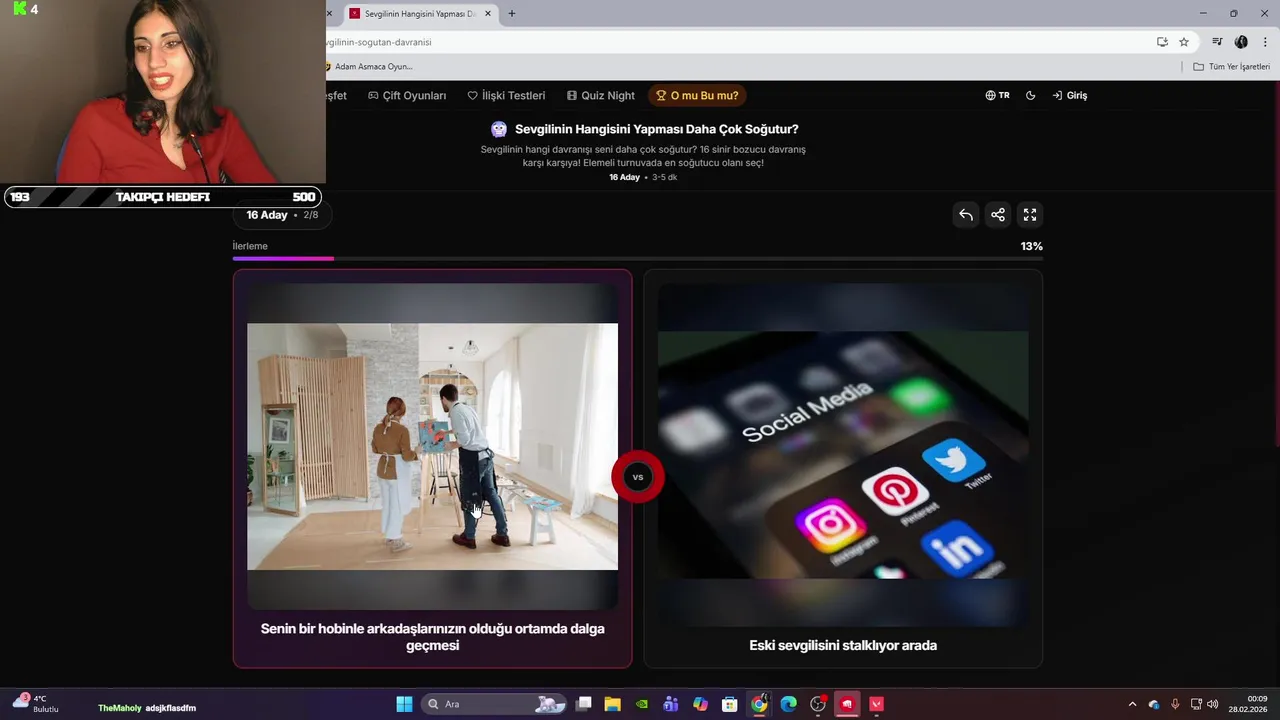Open the Chrome three-dot menu
This screenshot has height=720, width=1280.
pyautogui.click(x=1265, y=42)
